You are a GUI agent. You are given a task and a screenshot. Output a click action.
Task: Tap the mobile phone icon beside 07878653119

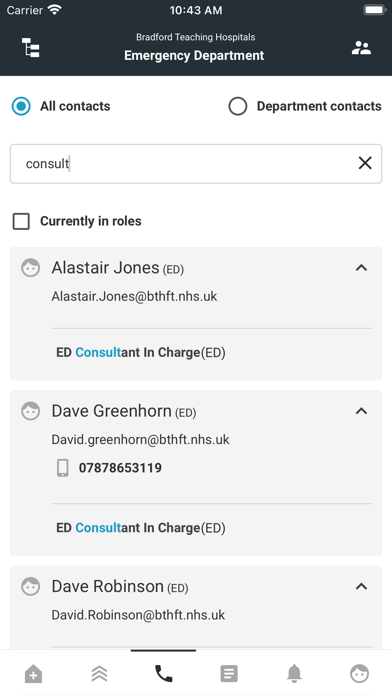point(63,468)
